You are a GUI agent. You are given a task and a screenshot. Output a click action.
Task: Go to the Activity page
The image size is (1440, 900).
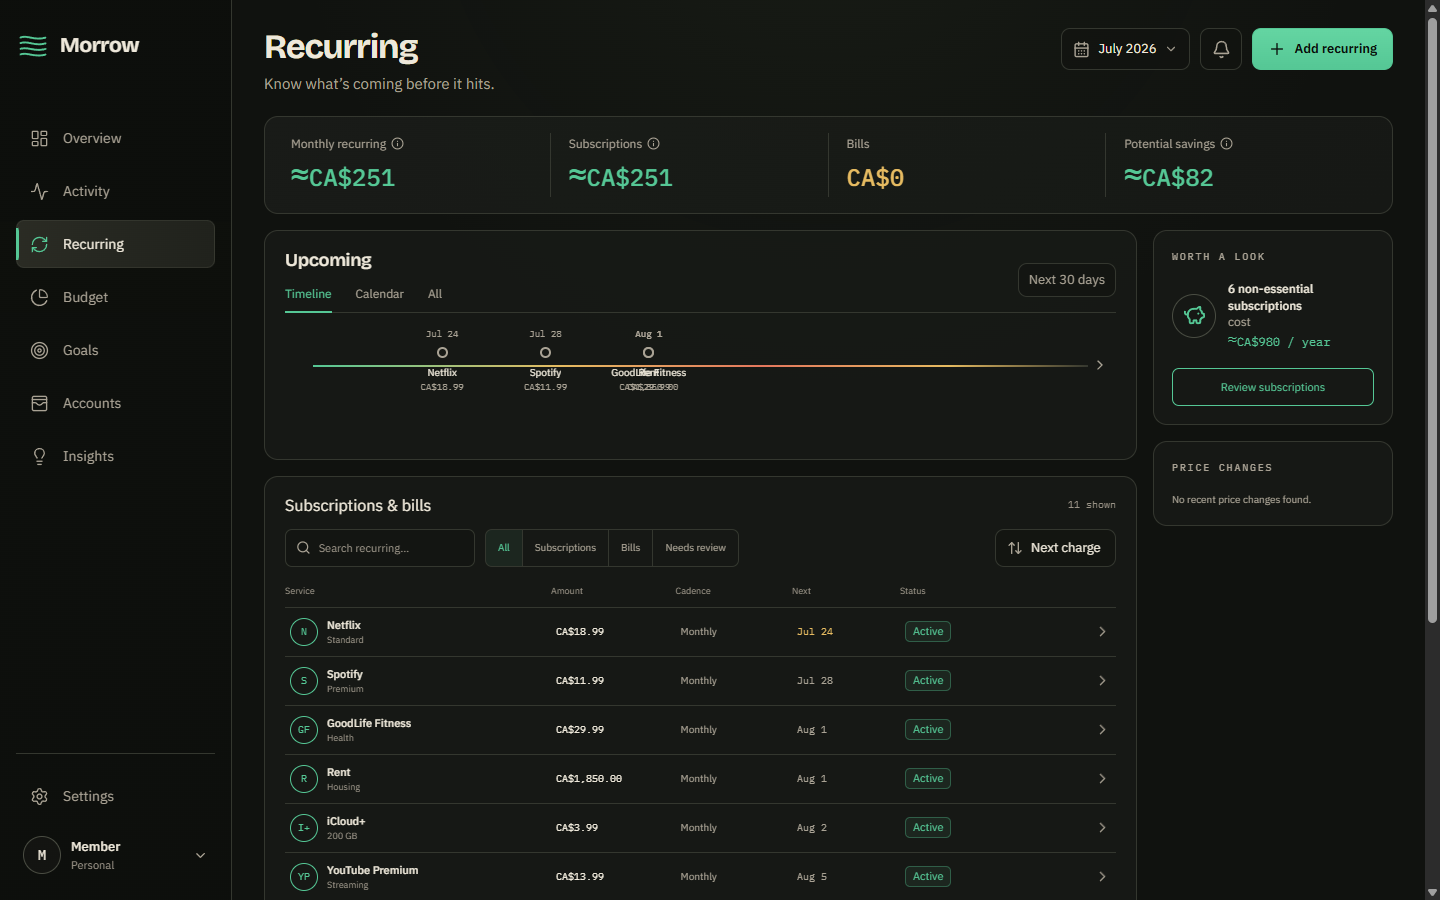pos(115,191)
